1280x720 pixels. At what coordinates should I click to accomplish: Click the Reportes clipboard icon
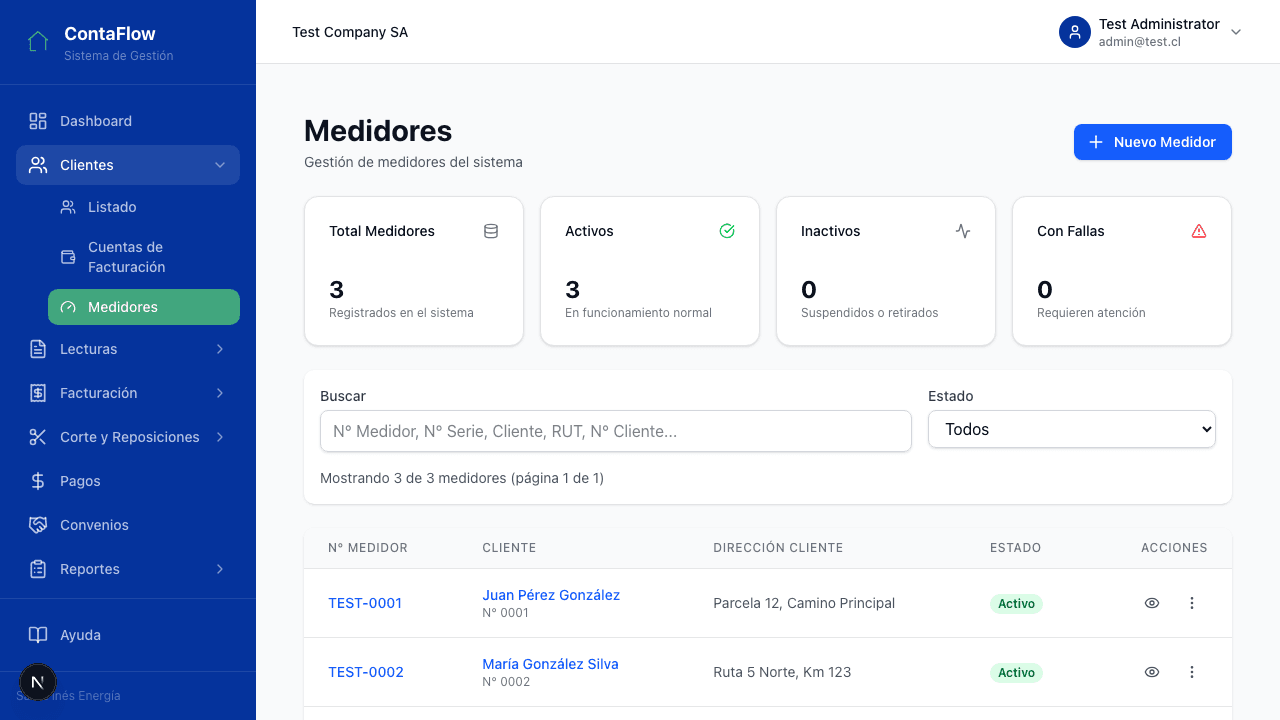pyautogui.click(x=38, y=569)
